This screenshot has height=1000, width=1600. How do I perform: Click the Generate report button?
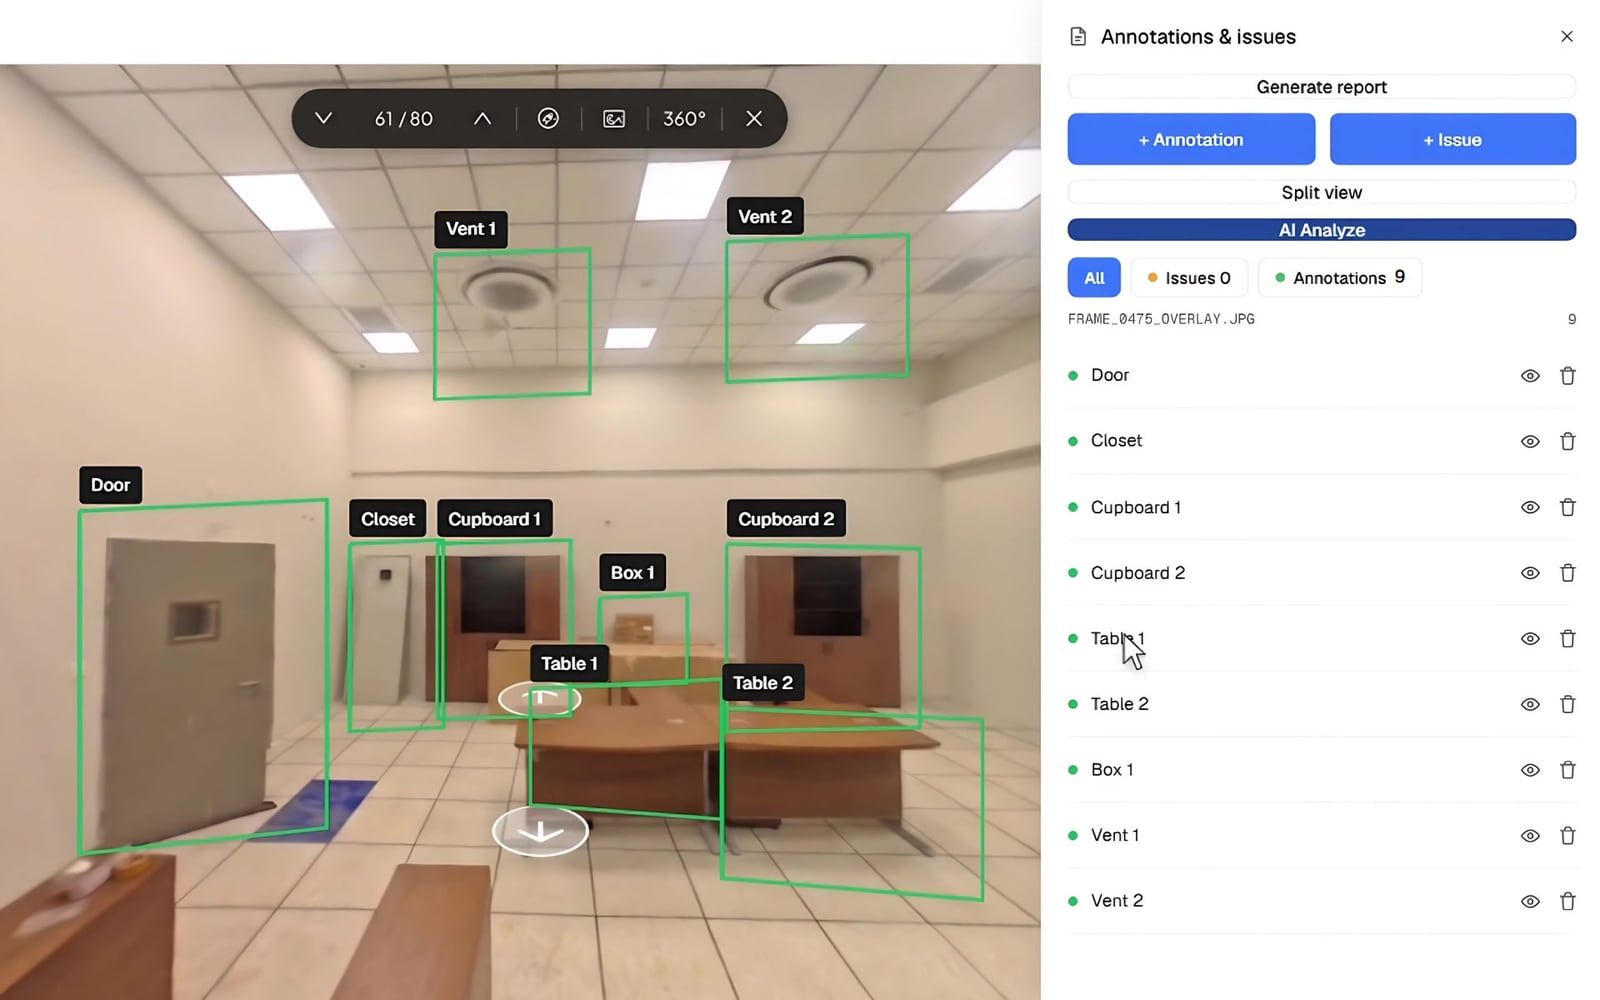[1322, 87]
